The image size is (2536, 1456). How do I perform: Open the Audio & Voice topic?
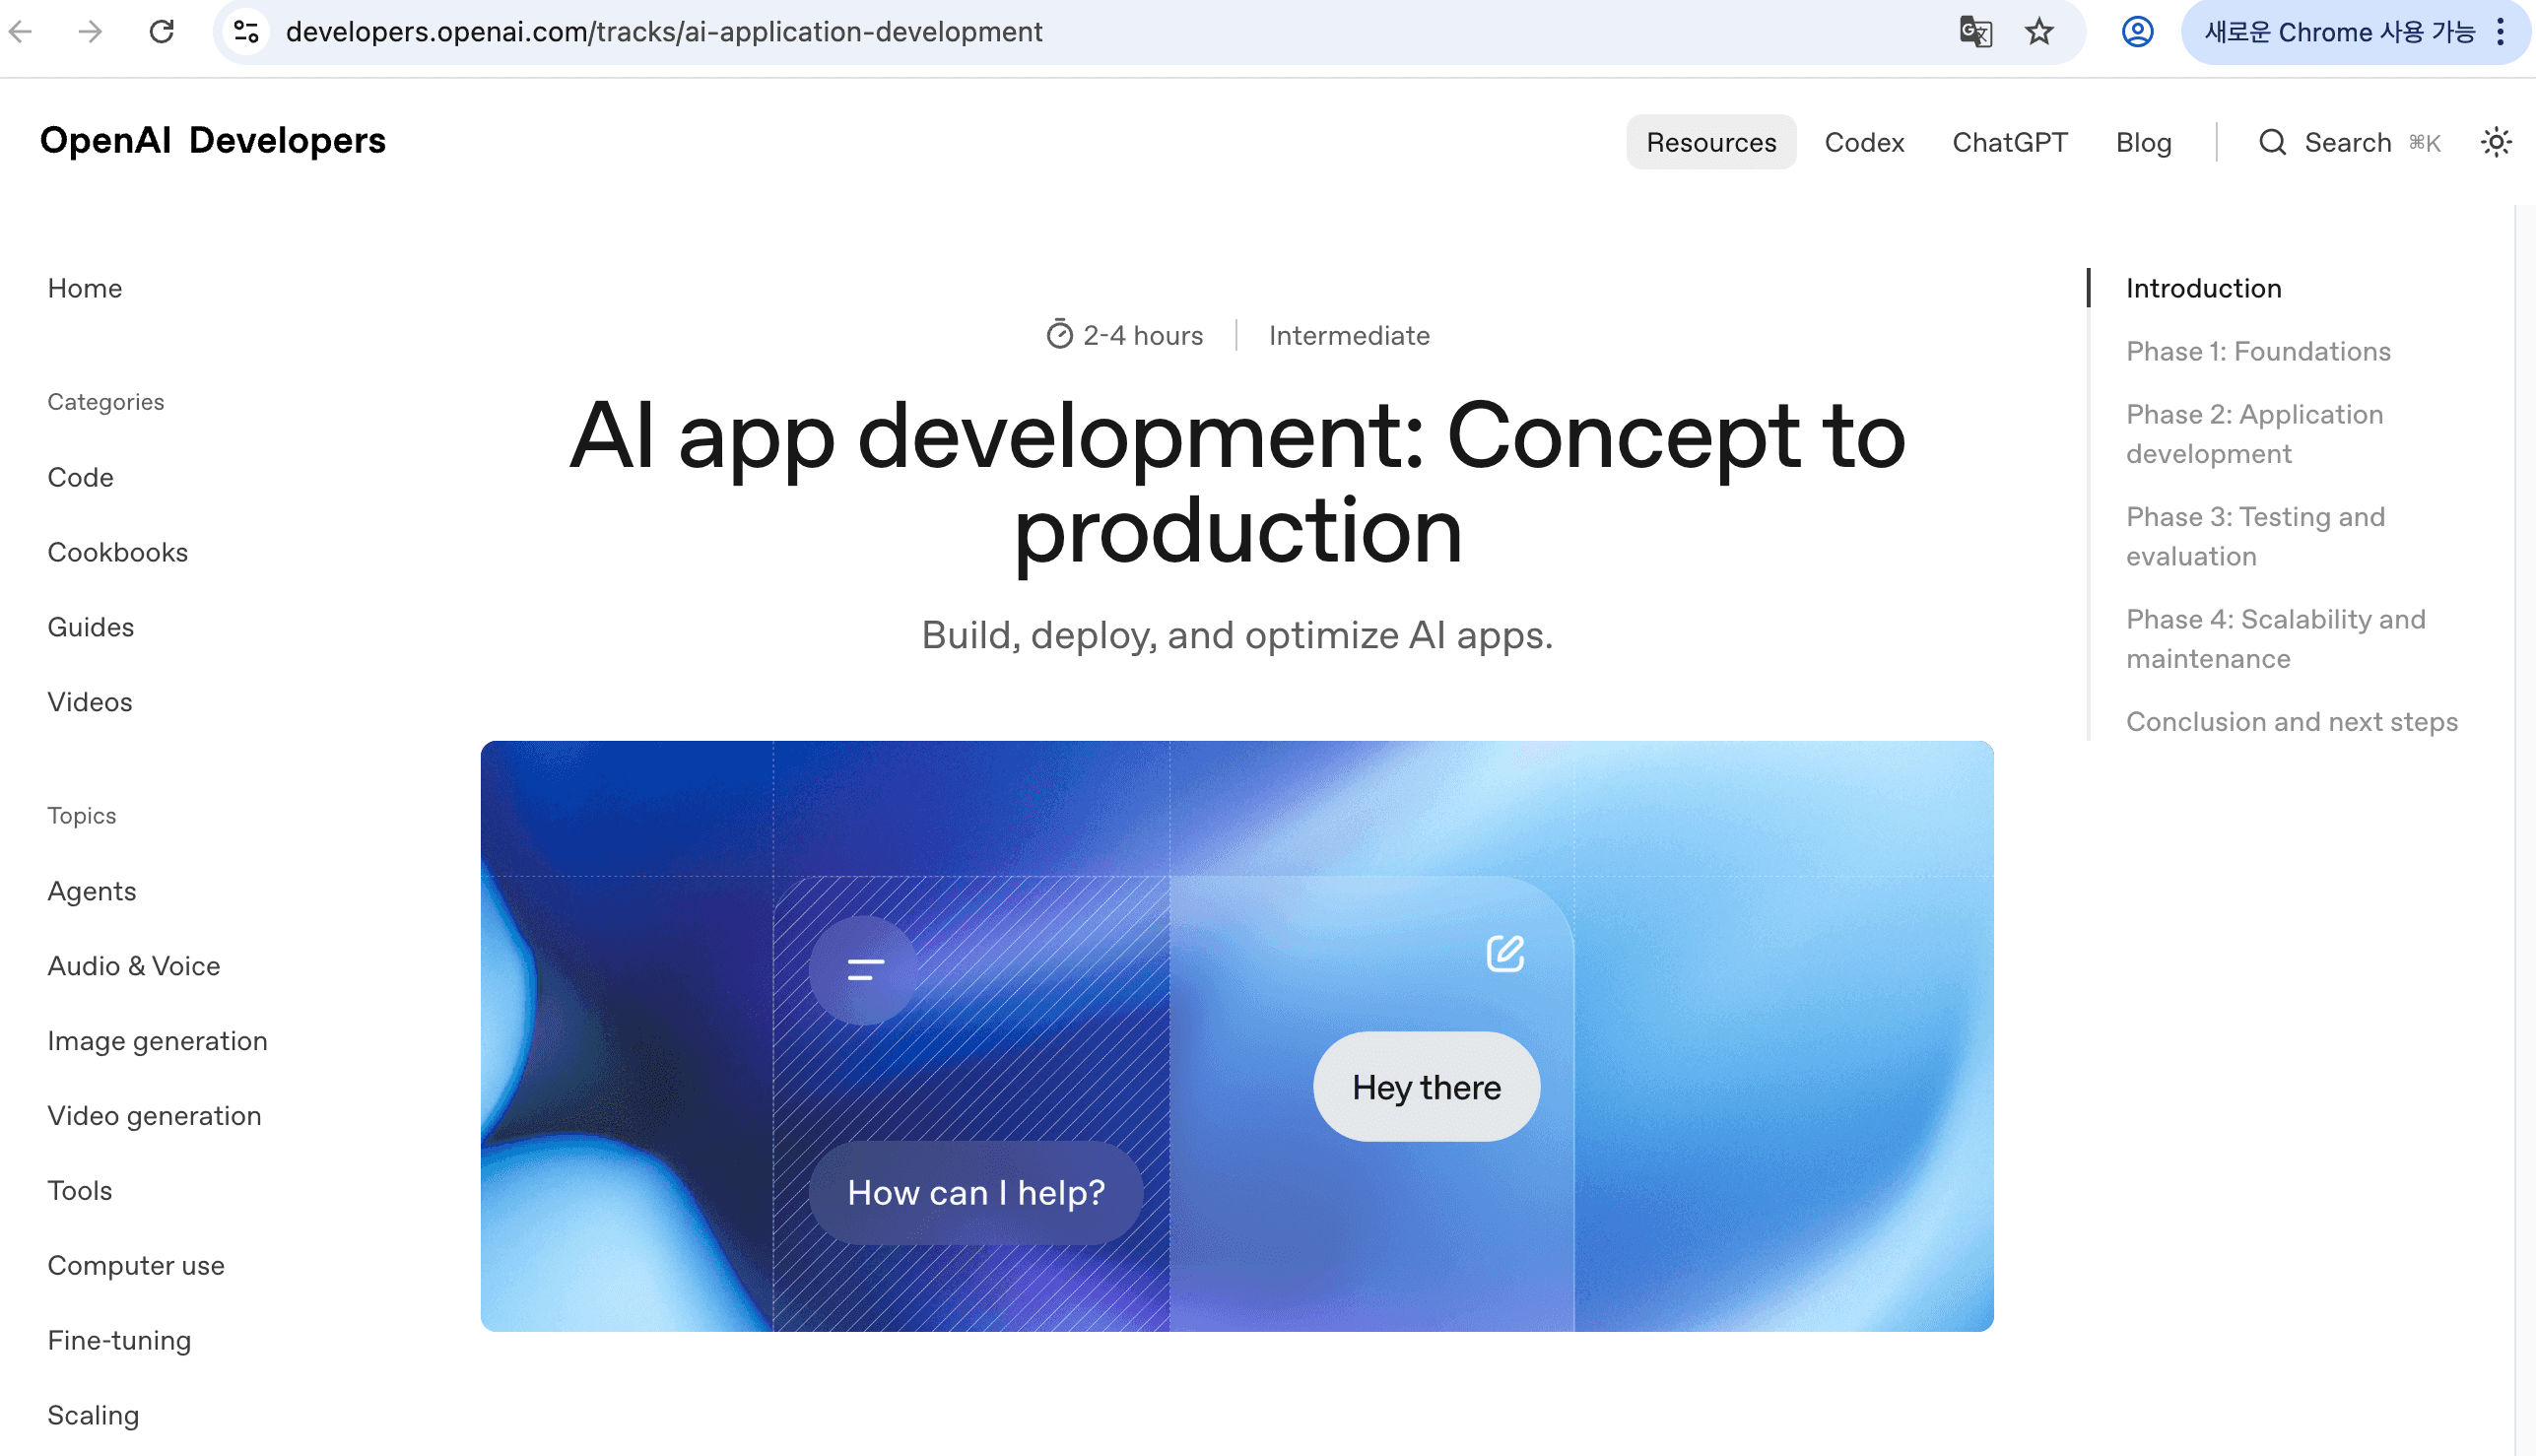133,965
